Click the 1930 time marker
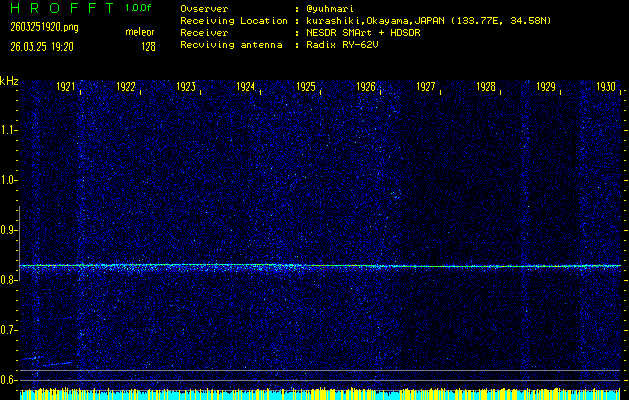This screenshot has width=629, height=400. tap(606, 88)
